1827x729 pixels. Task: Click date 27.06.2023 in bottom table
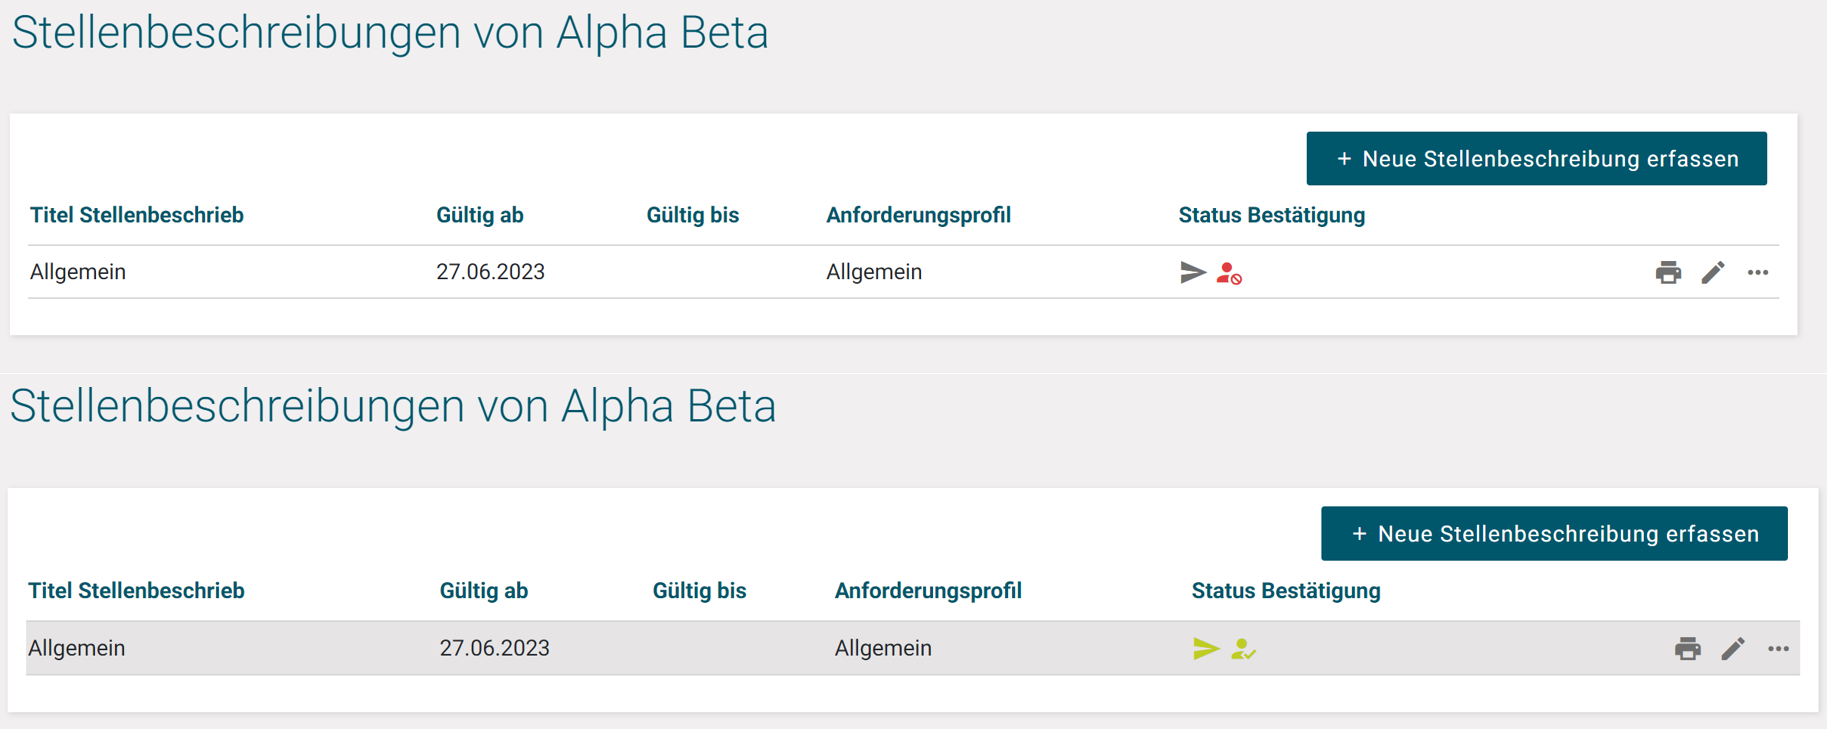495,648
